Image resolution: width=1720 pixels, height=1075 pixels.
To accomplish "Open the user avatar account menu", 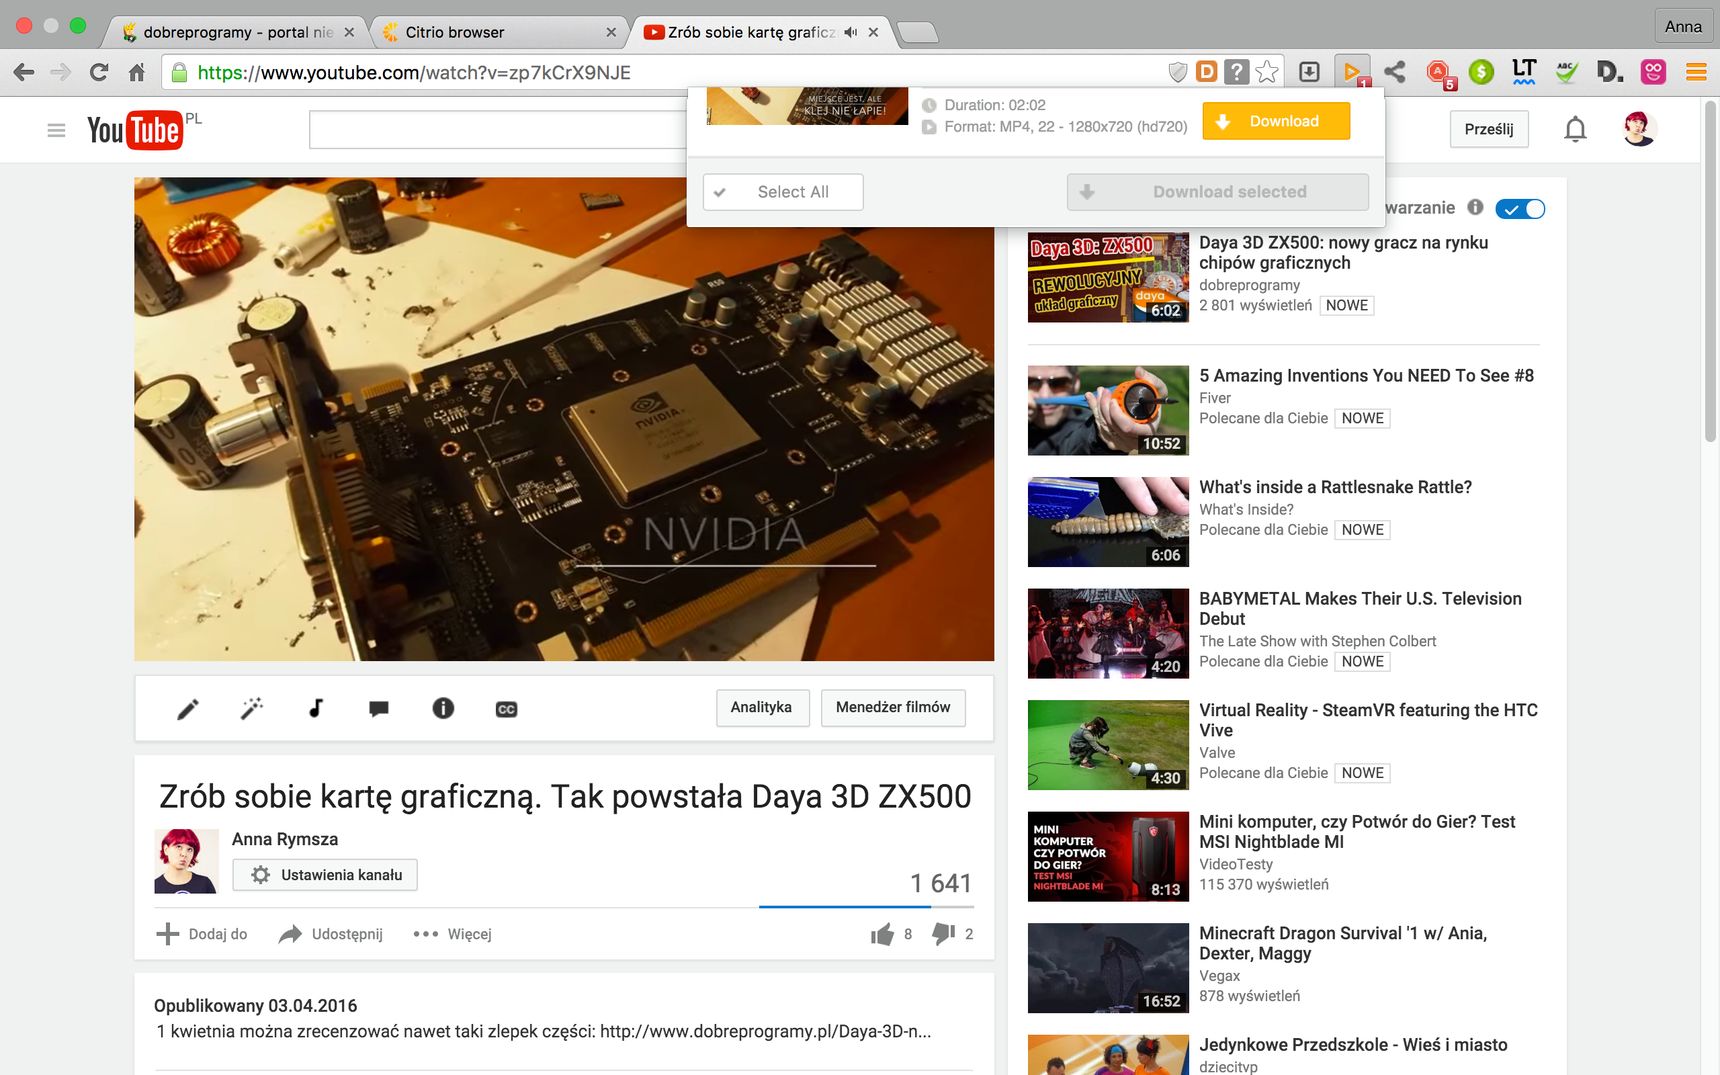I will pos(1639,129).
